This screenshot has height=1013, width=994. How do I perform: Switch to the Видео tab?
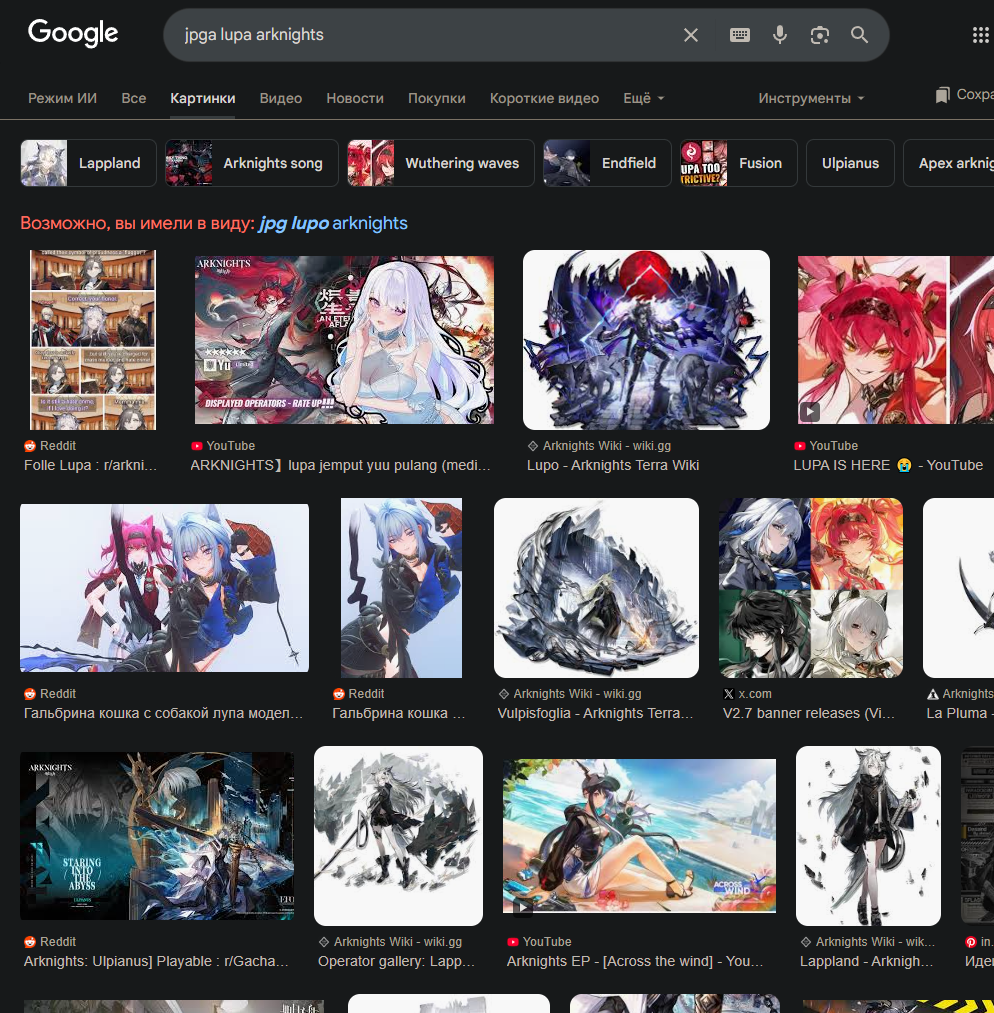(x=280, y=98)
